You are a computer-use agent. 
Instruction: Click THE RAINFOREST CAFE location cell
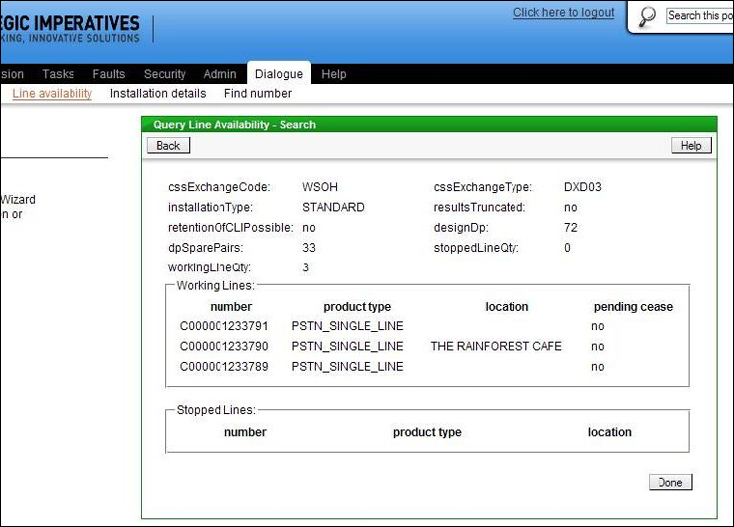[x=496, y=346]
